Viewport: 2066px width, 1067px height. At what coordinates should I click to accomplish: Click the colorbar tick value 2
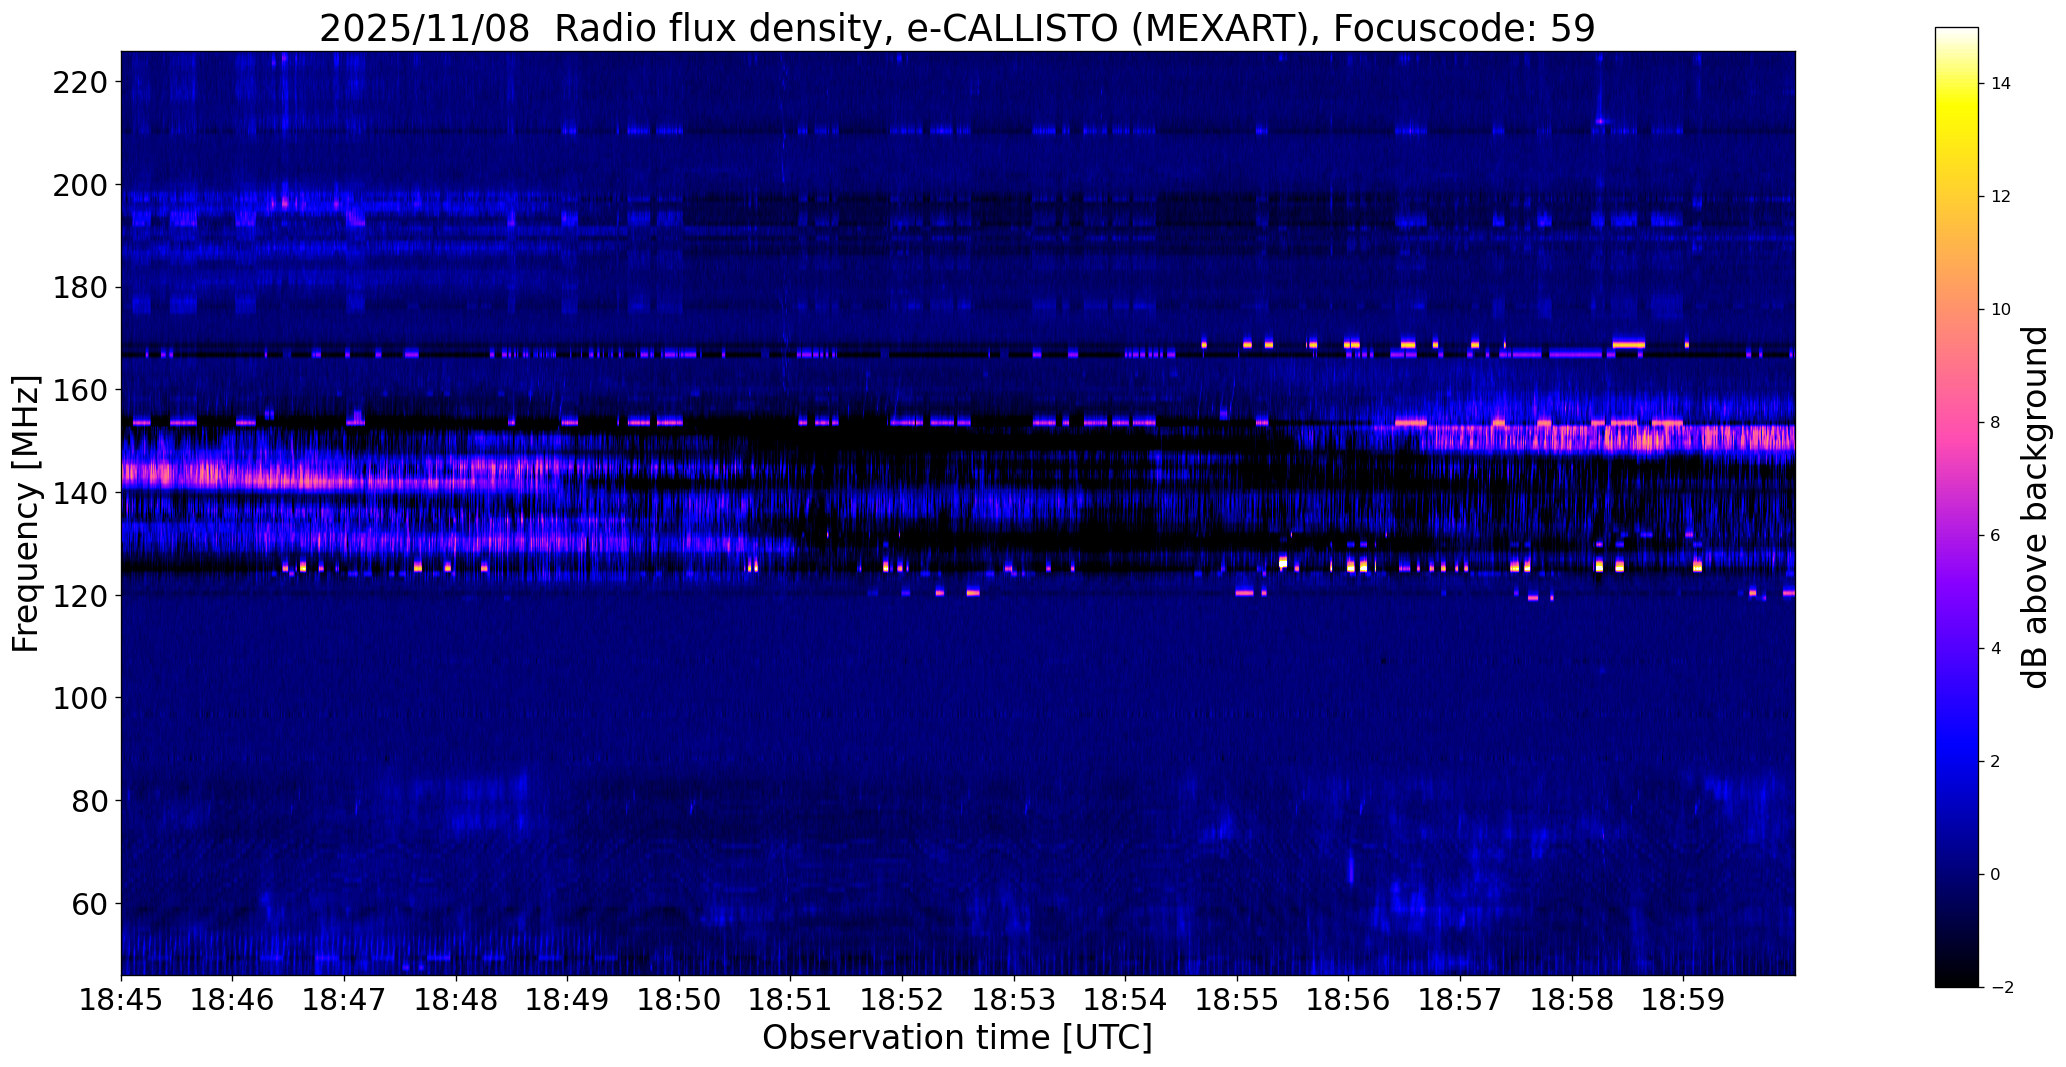point(1996,762)
